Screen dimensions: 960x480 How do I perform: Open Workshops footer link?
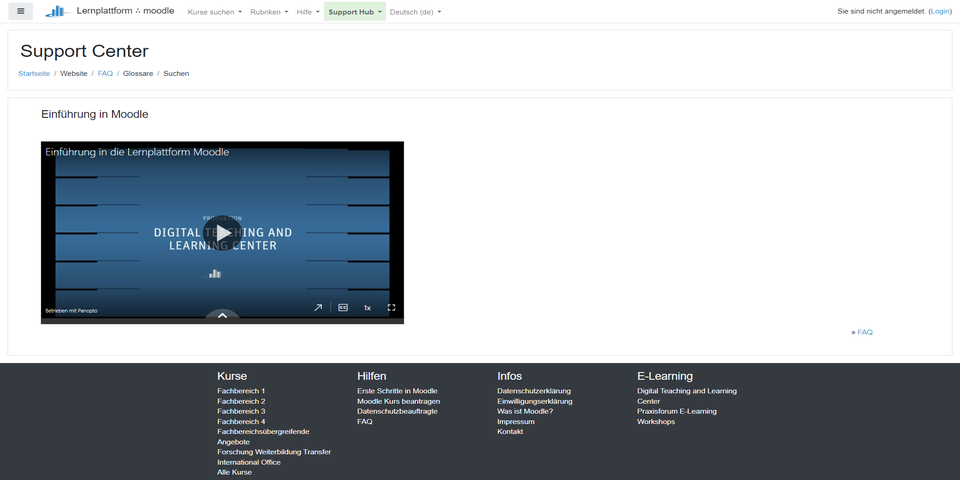click(x=656, y=422)
